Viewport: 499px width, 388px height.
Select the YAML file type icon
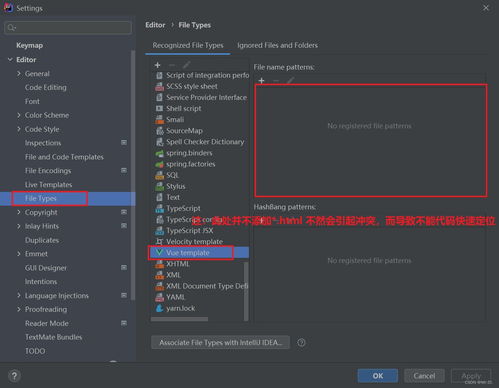(x=160, y=297)
